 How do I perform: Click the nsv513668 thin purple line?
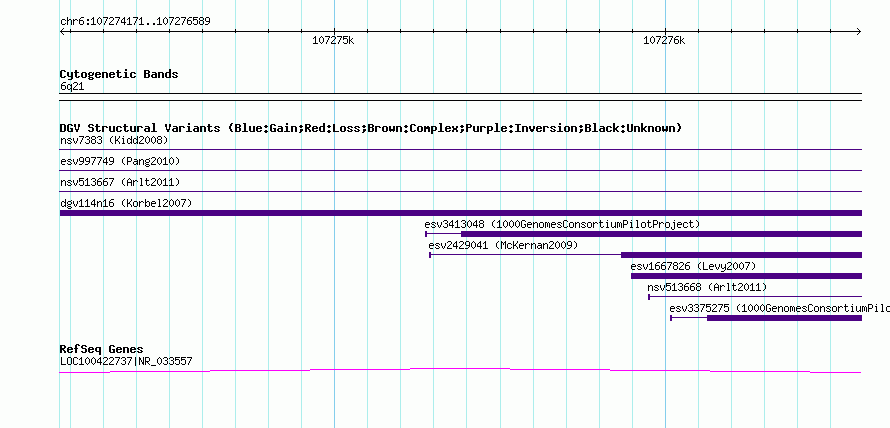755,296
